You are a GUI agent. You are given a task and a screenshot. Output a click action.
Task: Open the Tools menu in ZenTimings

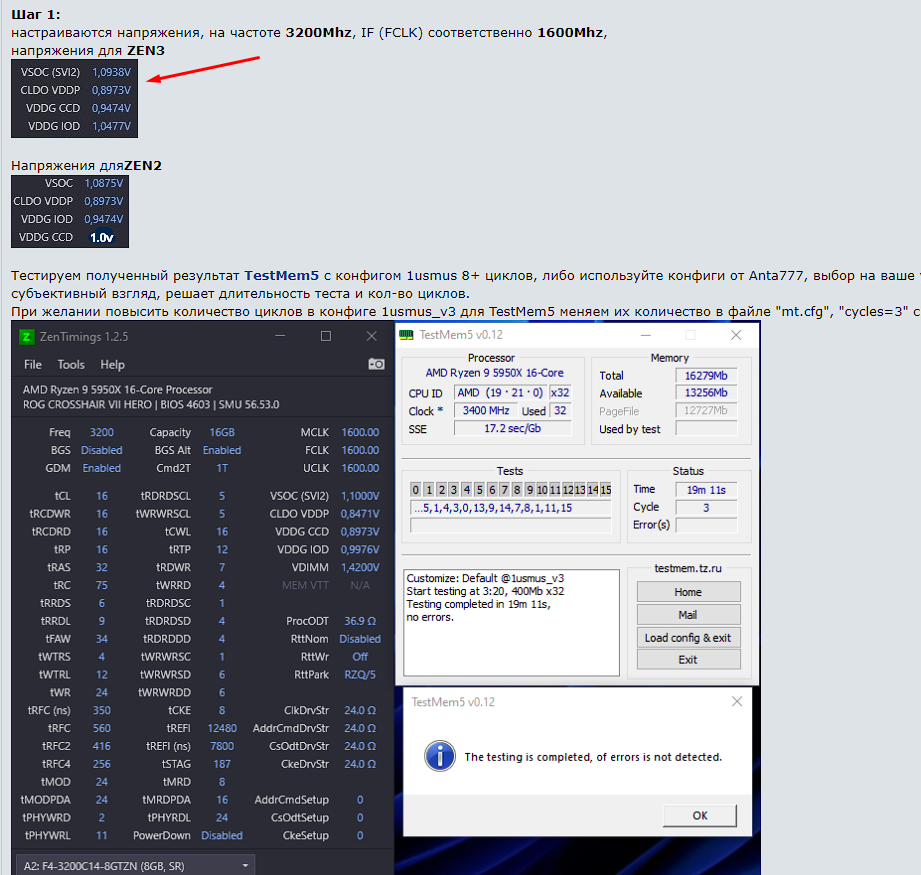click(x=71, y=365)
